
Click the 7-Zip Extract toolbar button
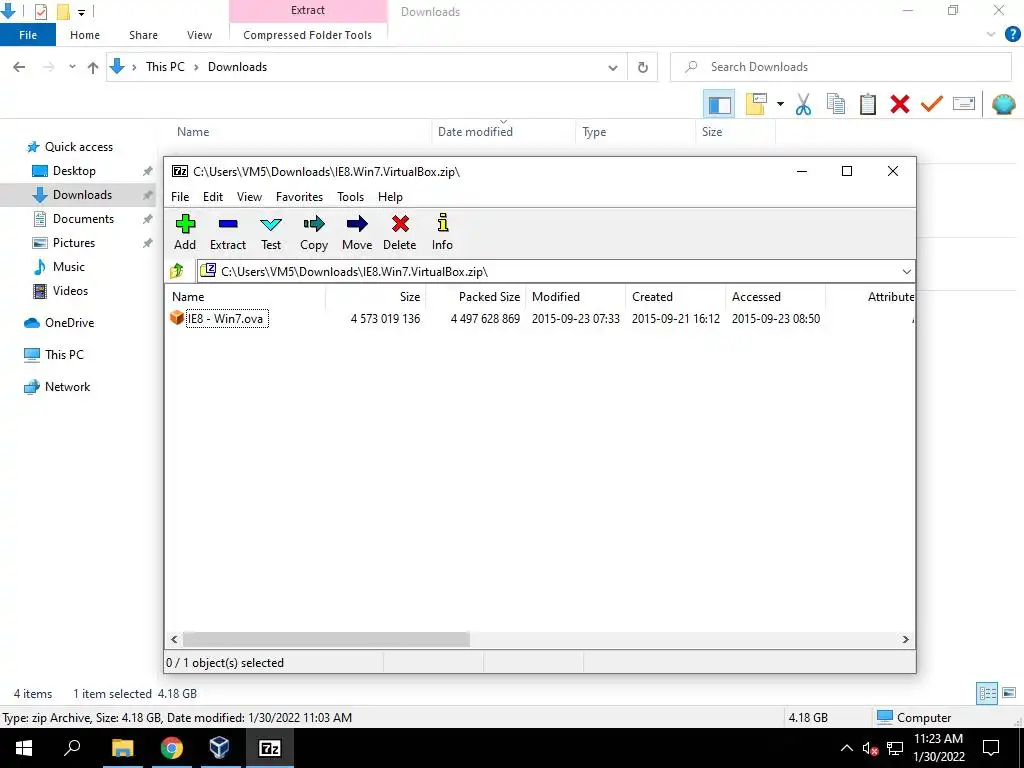click(x=228, y=232)
